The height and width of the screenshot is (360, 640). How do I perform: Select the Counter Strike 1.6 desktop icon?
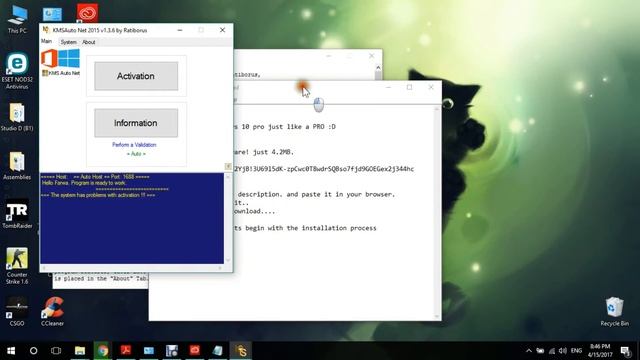17,266
